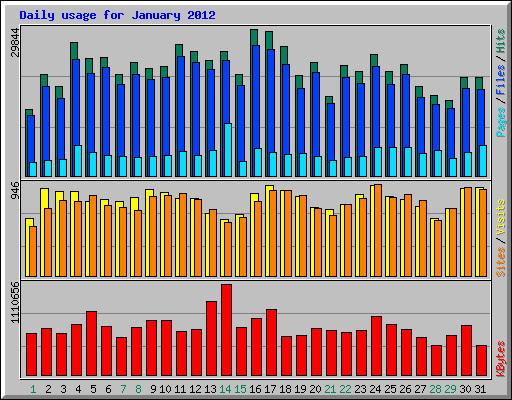Click day label 4
Image resolution: width=512 pixels, height=400 pixels.
coord(78,389)
